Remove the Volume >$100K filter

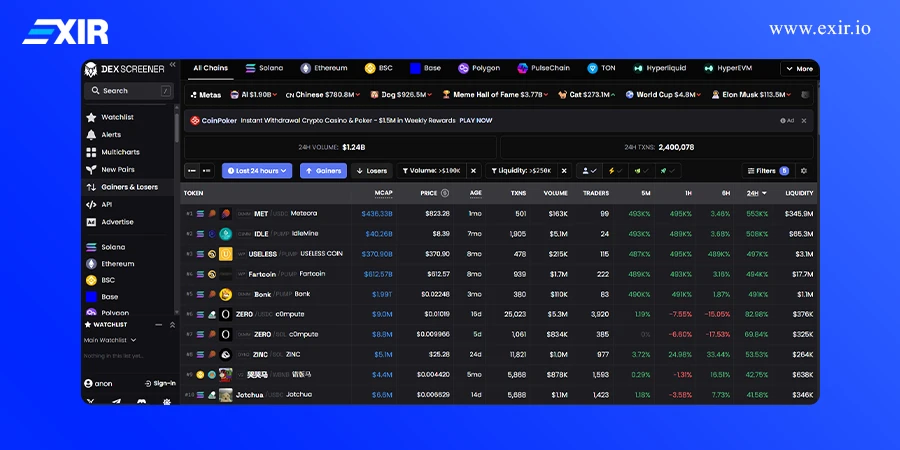(473, 171)
